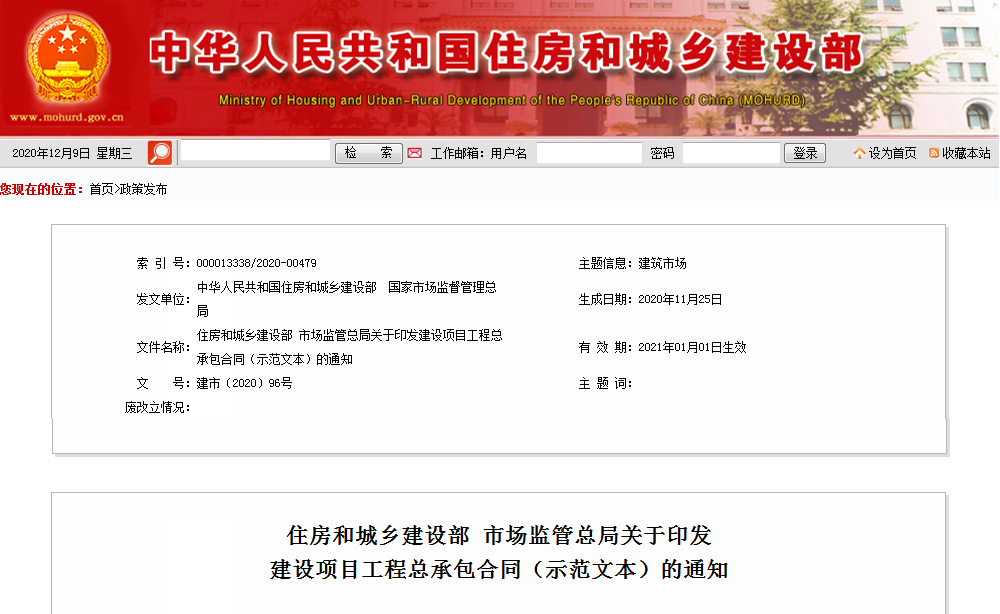Open the 收藏本站 link
Viewport: 1000px width, 614px height.
pos(966,153)
